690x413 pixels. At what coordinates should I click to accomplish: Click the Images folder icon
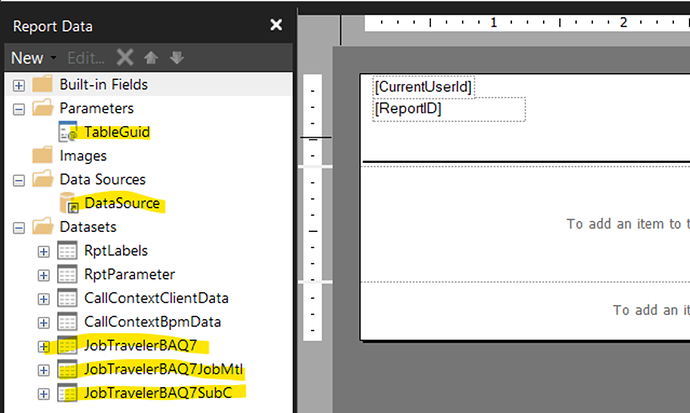pyautogui.click(x=42, y=155)
